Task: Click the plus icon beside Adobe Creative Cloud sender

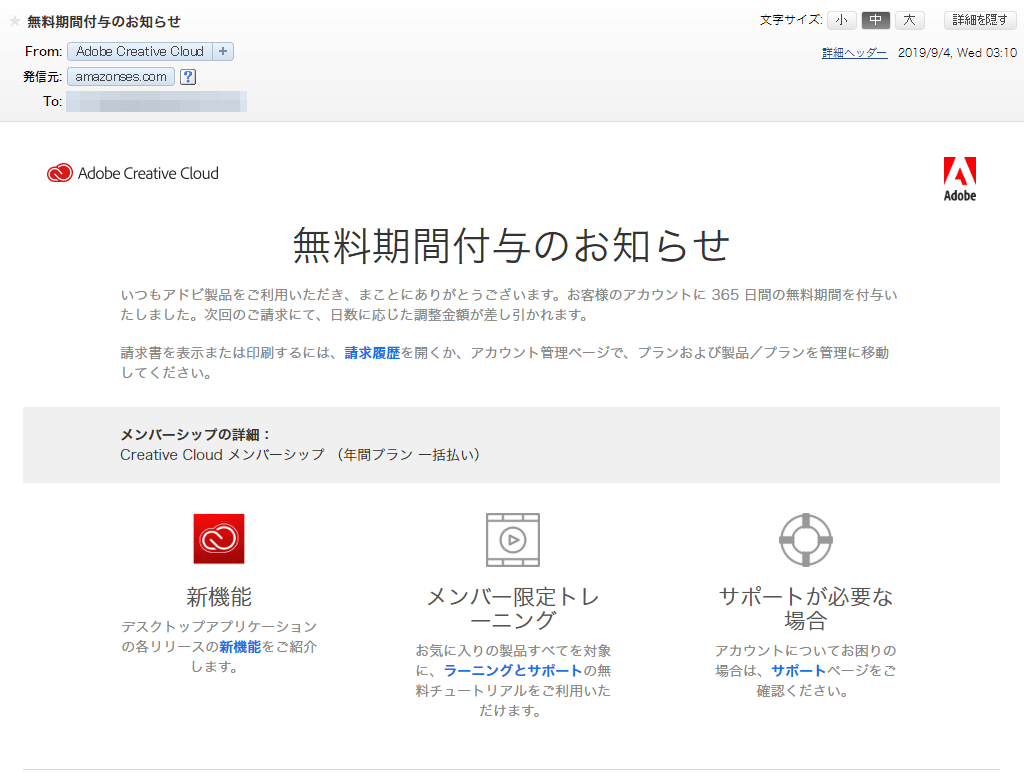Action: [x=223, y=51]
